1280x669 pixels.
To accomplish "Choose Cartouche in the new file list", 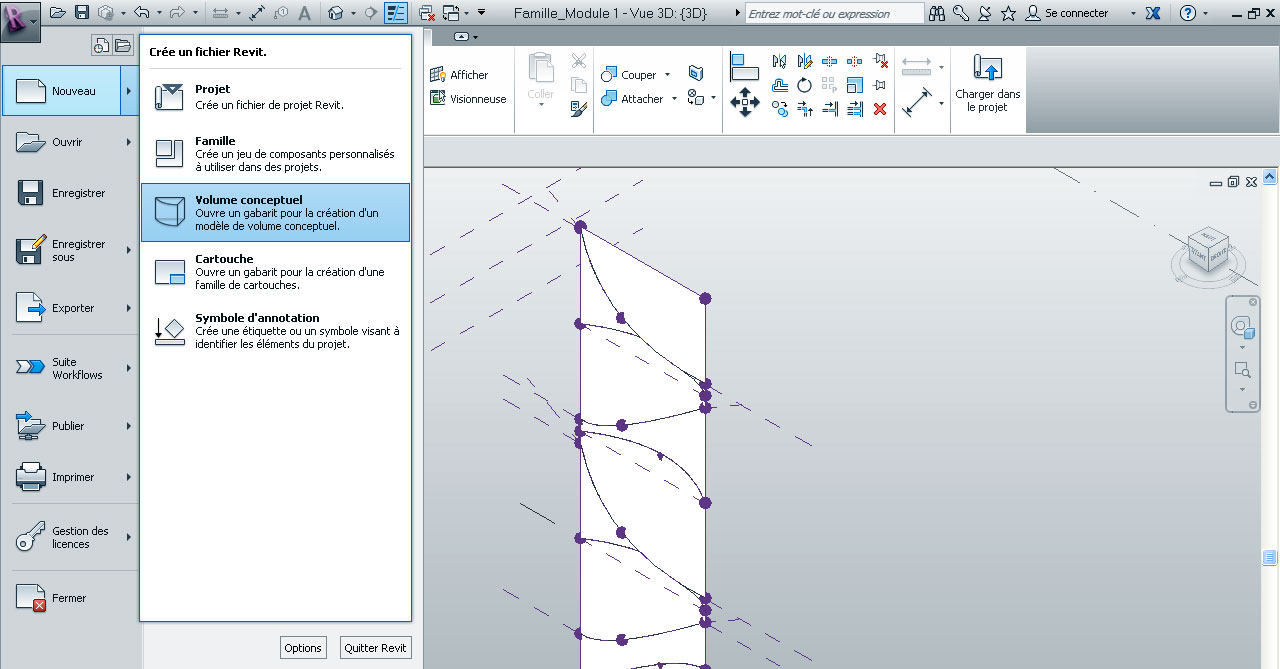I will [275, 271].
